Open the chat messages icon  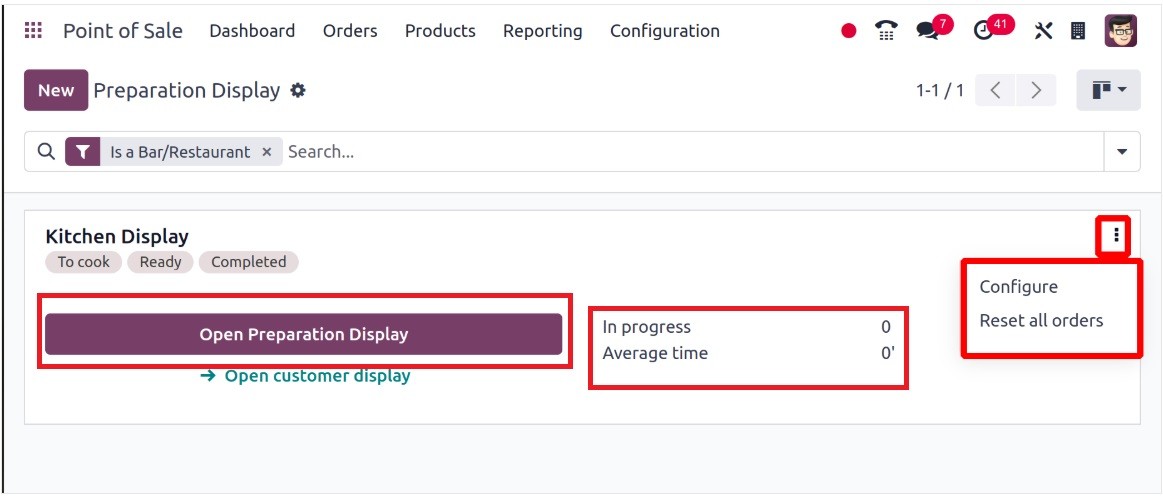click(x=929, y=31)
